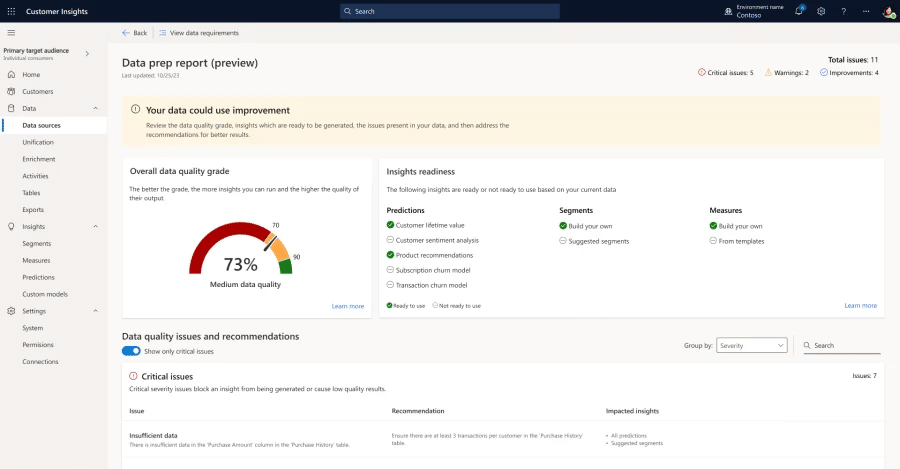Viewport: 900px width, 469px height.
Task: Click the back arrow icon
Action: (126, 33)
